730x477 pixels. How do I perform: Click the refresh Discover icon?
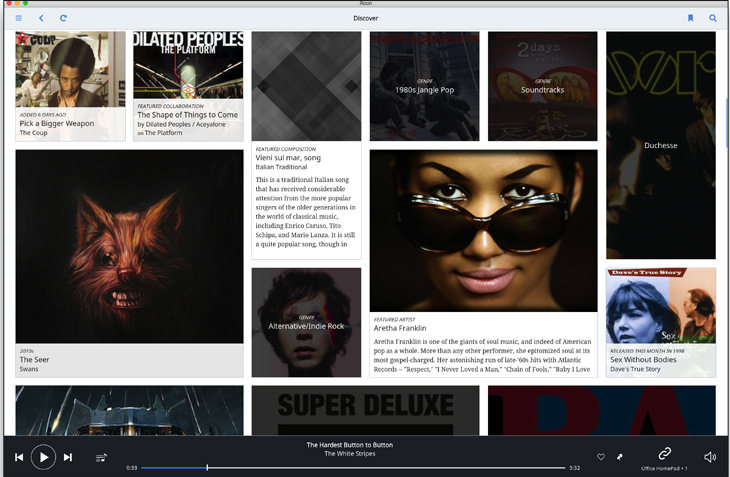coord(63,18)
